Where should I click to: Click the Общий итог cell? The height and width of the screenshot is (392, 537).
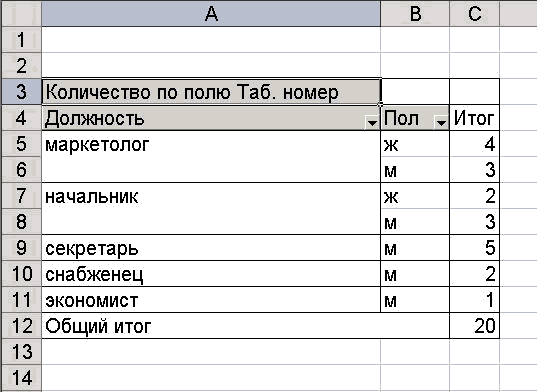[x=245, y=326]
